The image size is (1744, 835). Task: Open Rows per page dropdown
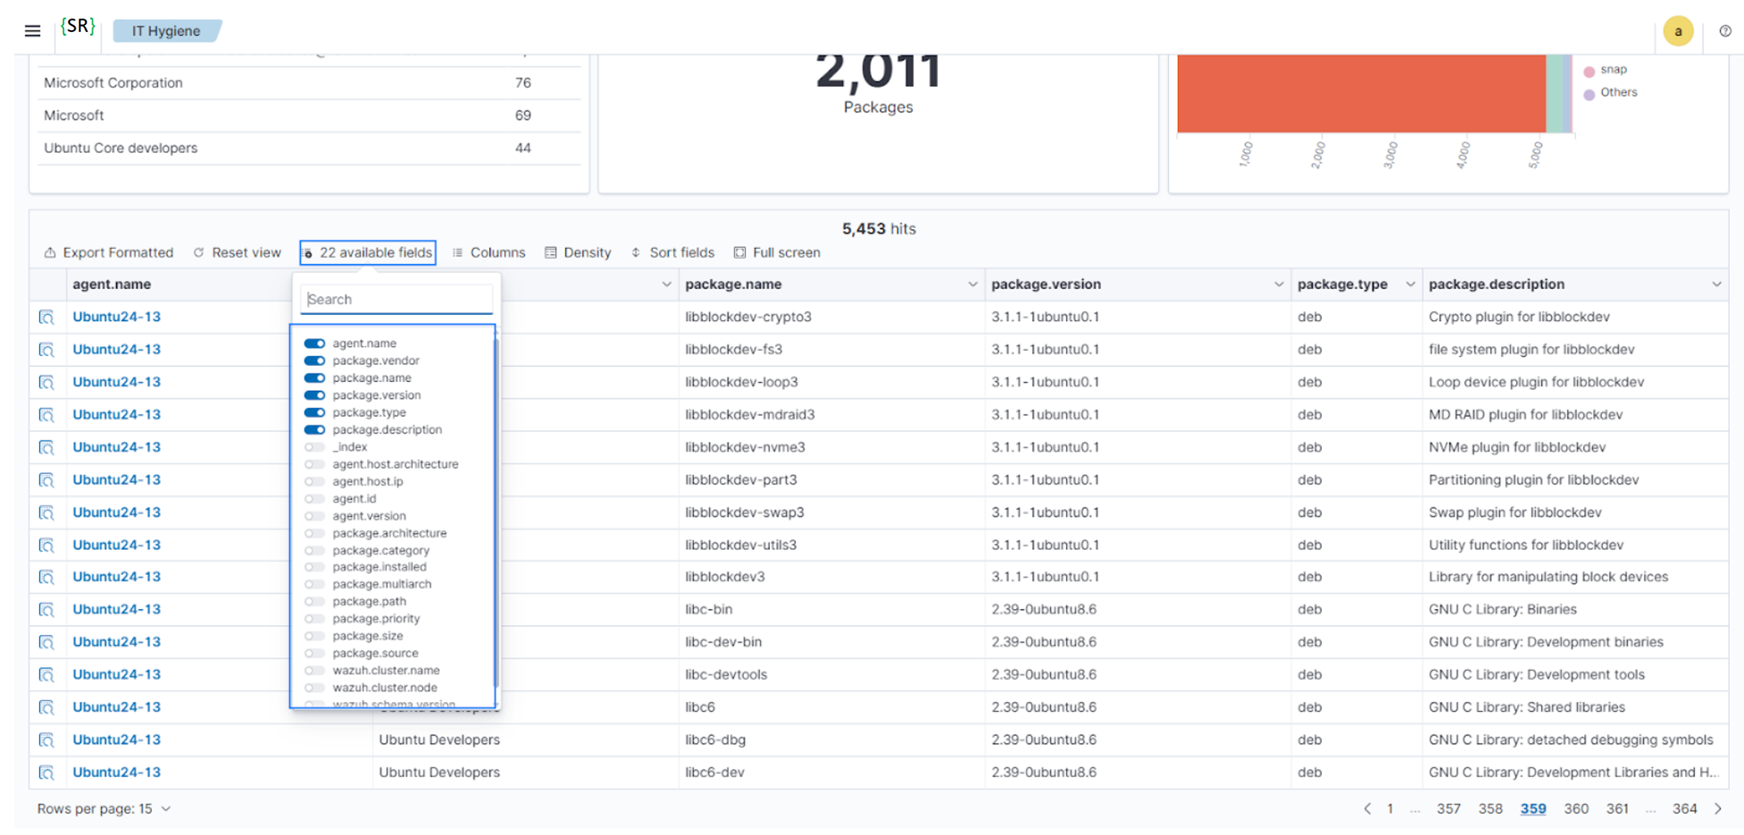(104, 809)
